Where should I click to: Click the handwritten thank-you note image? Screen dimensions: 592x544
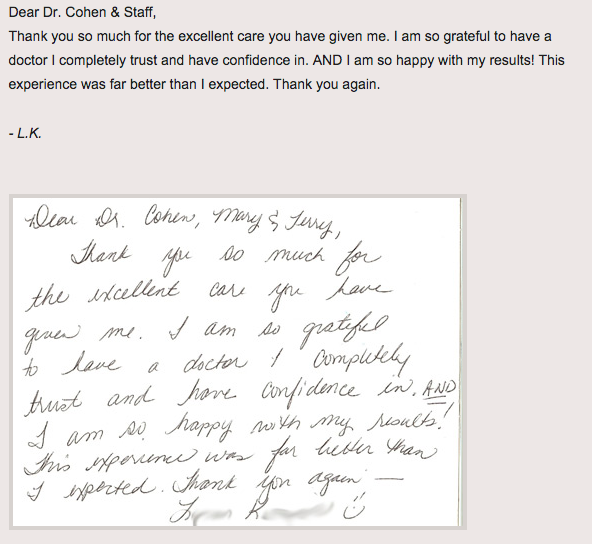pyautogui.click(x=238, y=362)
